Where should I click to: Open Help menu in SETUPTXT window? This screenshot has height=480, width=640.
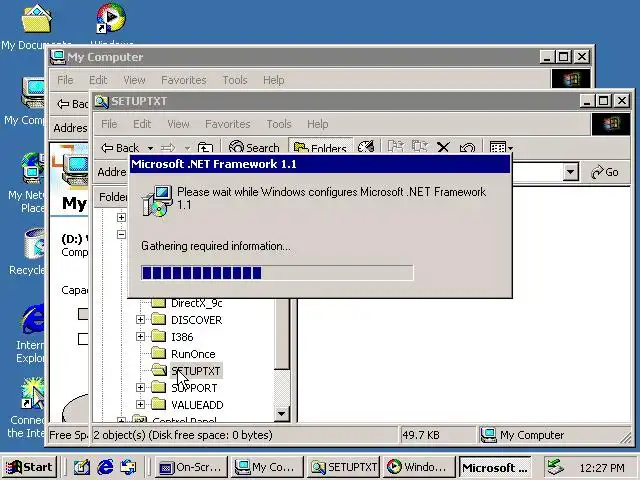coord(318,124)
